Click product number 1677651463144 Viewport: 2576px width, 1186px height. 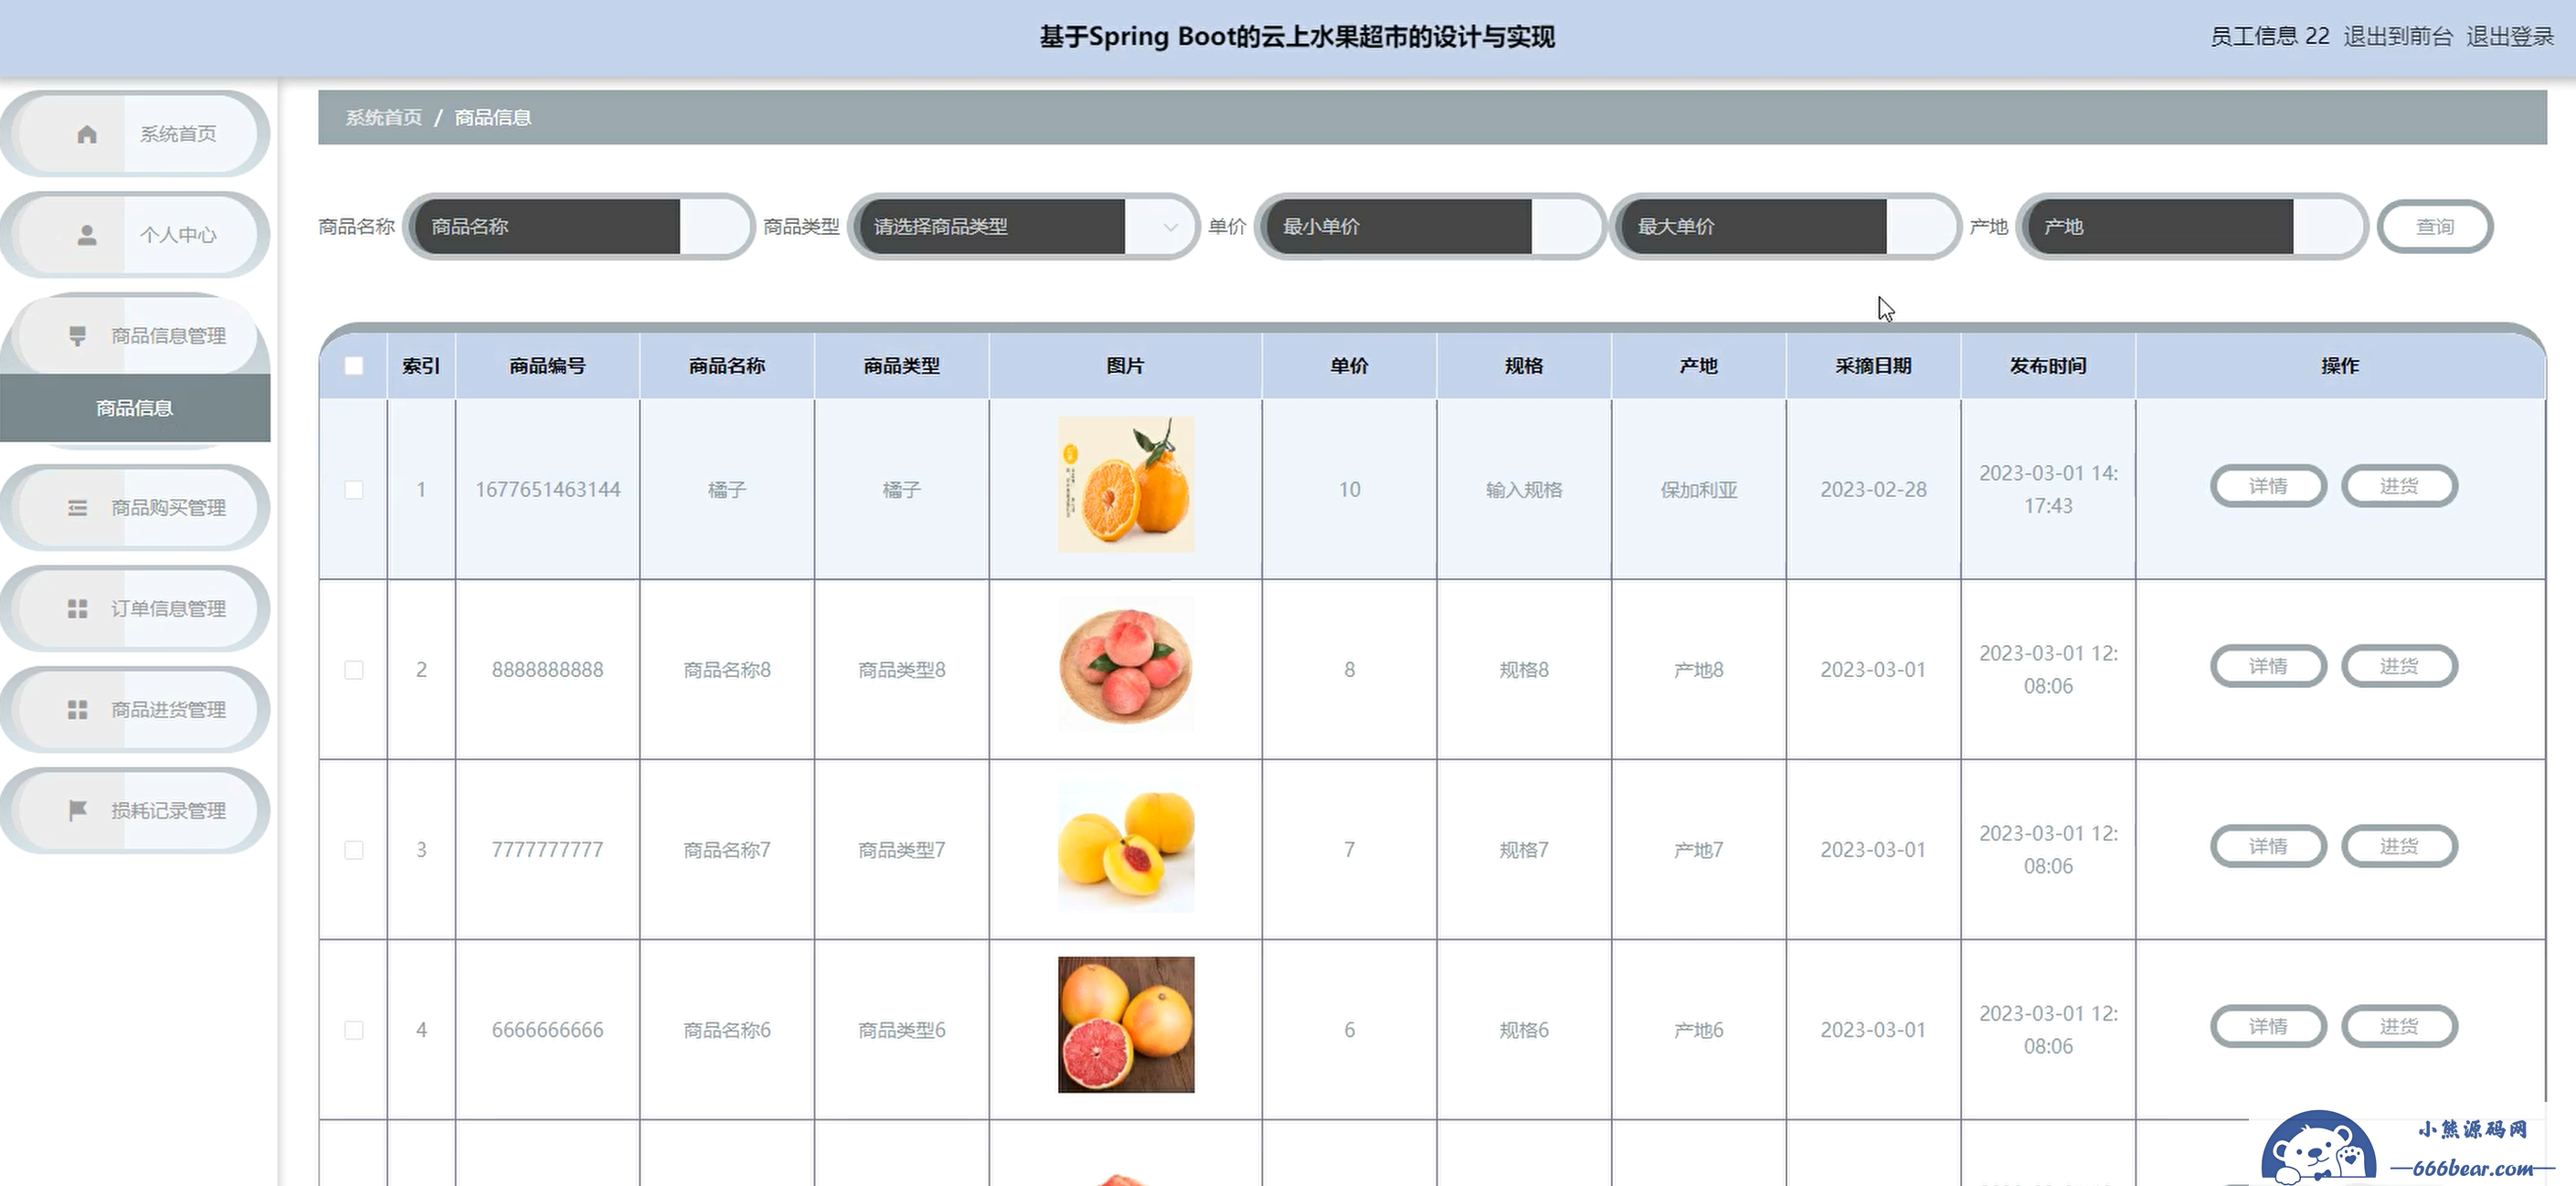tap(547, 490)
